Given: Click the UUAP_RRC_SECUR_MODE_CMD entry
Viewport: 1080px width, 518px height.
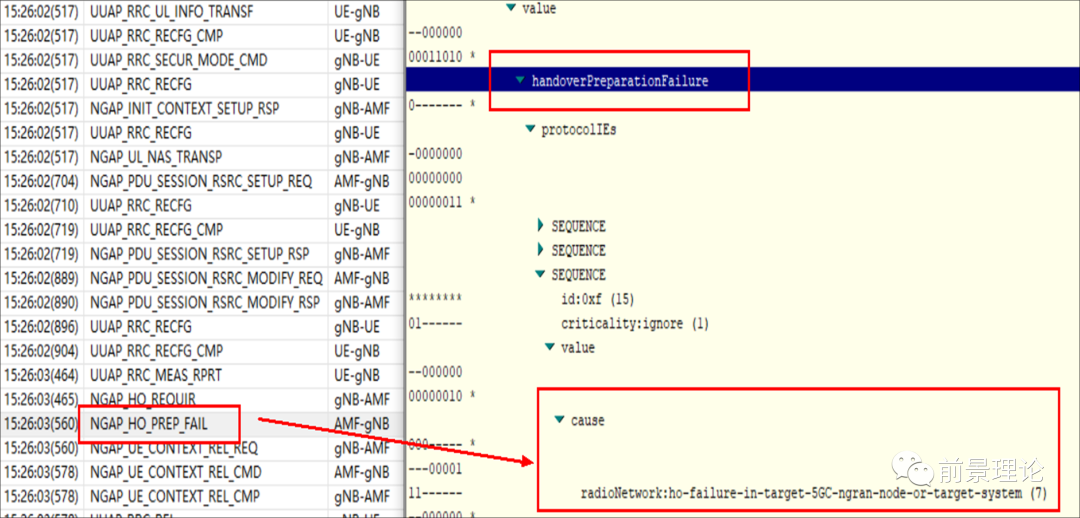Looking at the screenshot, I should tap(178, 60).
